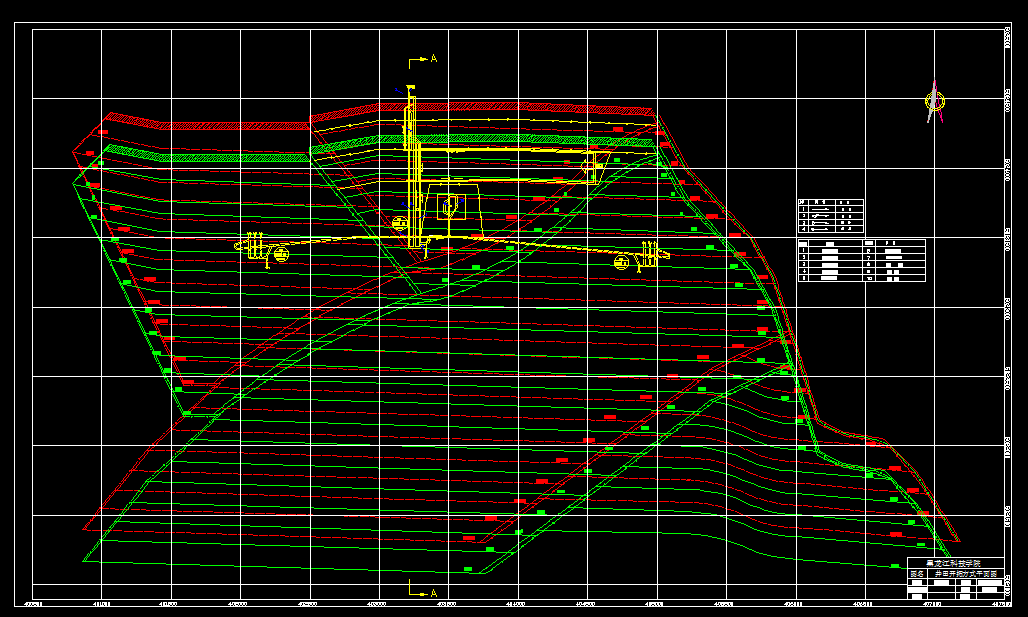Select the yellow circle symbol beside right shaft group

pyautogui.click(x=622, y=263)
